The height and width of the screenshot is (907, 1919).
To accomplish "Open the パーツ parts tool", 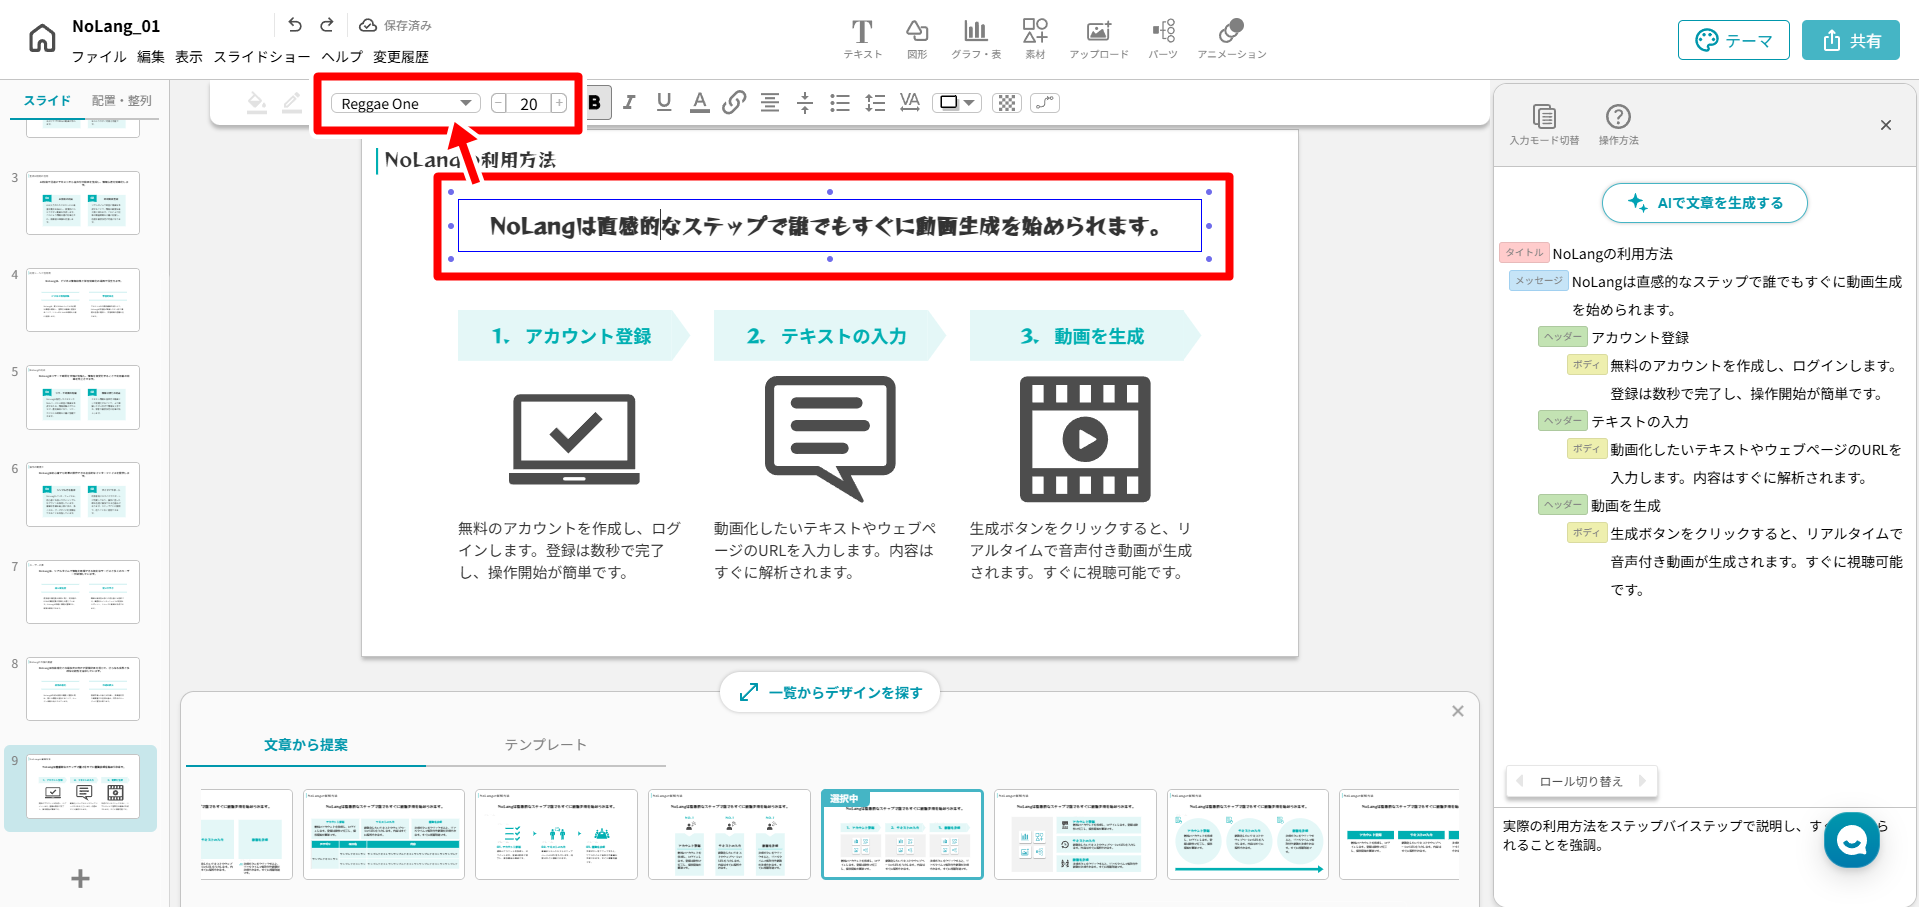I will point(1163,39).
